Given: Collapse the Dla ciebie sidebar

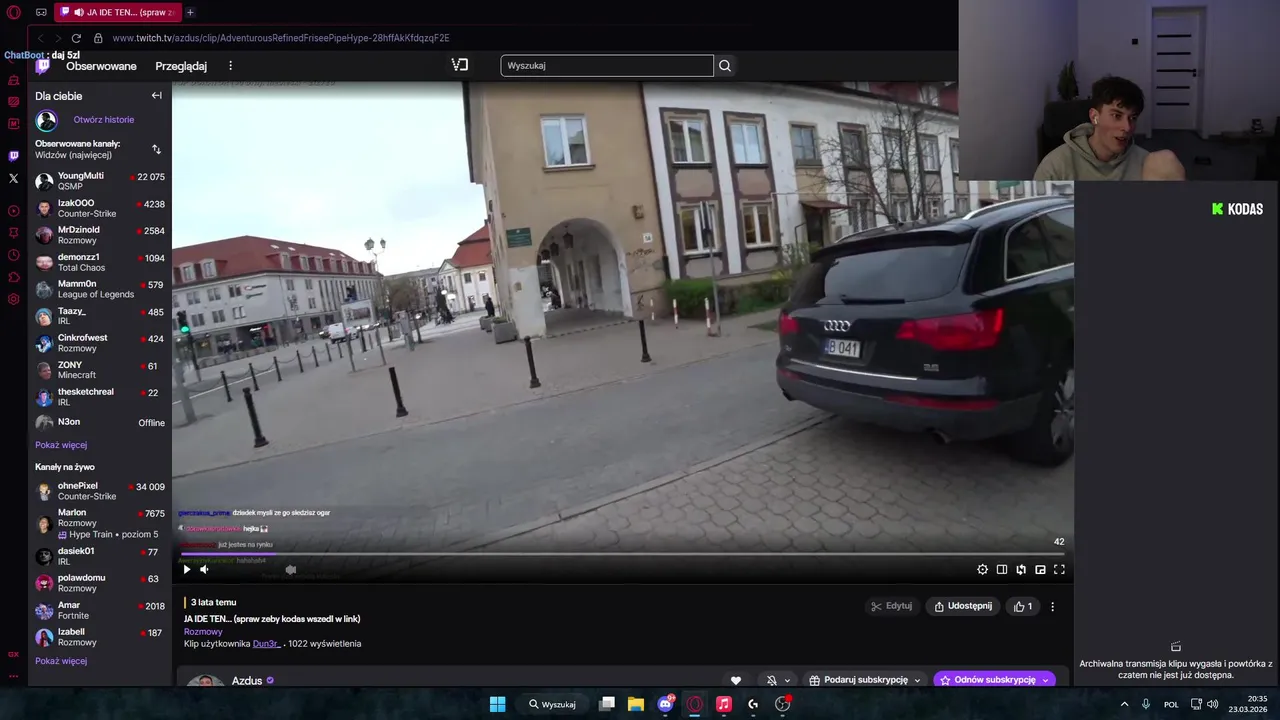Looking at the screenshot, I should coord(156,96).
